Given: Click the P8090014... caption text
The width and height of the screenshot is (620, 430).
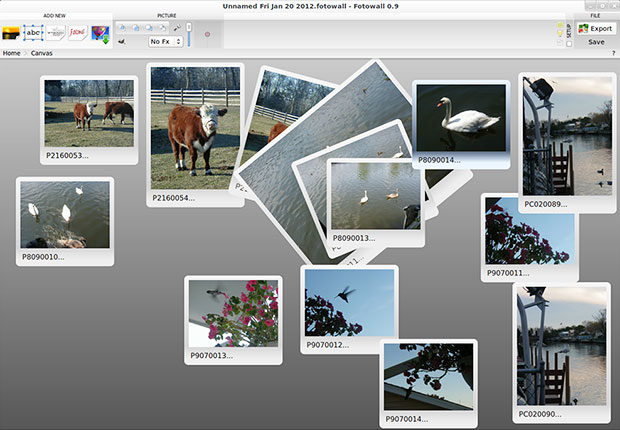Looking at the screenshot, I should tap(439, 160).
